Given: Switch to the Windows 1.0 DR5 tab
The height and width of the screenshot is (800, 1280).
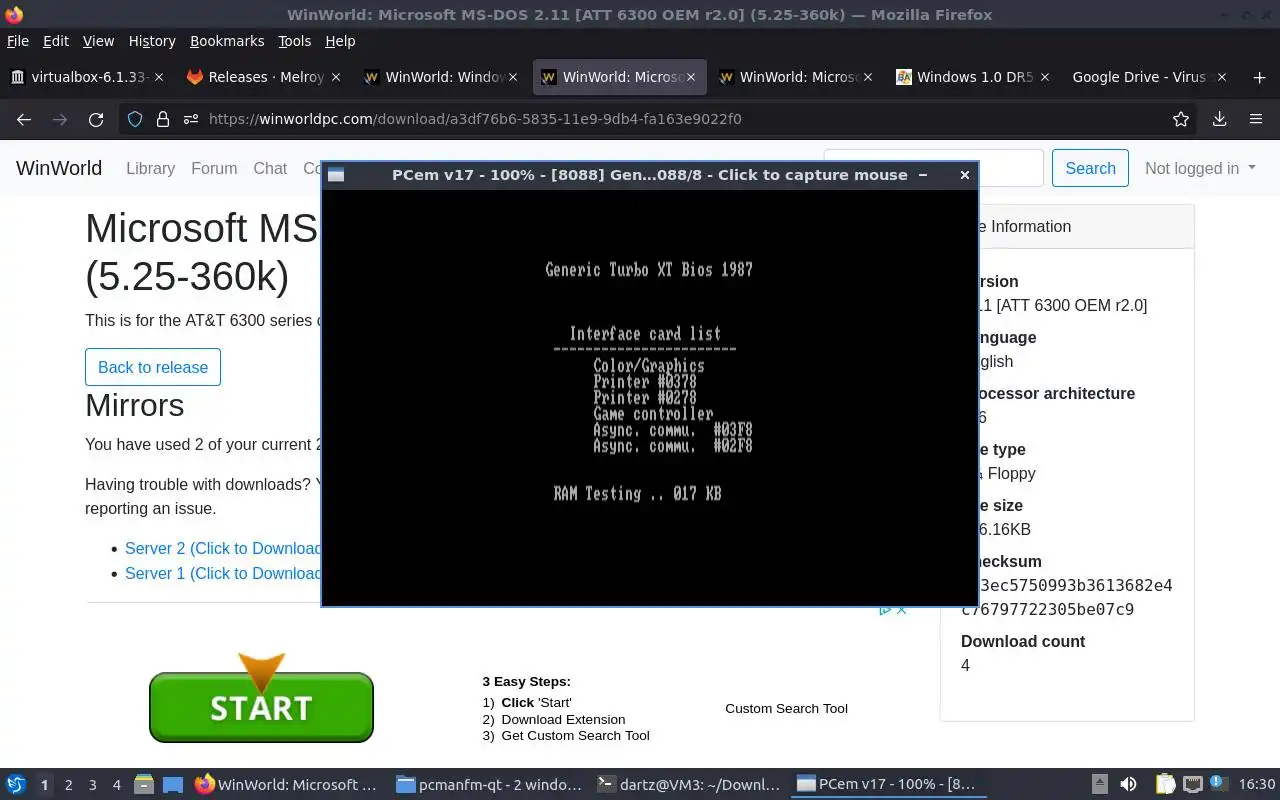Looking at the screenshot, I should [973, 77].
